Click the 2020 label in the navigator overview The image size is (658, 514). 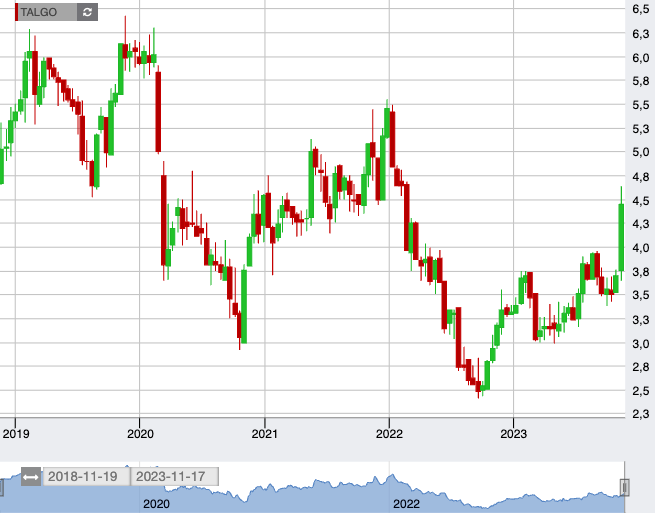click(x=156, y=504)
